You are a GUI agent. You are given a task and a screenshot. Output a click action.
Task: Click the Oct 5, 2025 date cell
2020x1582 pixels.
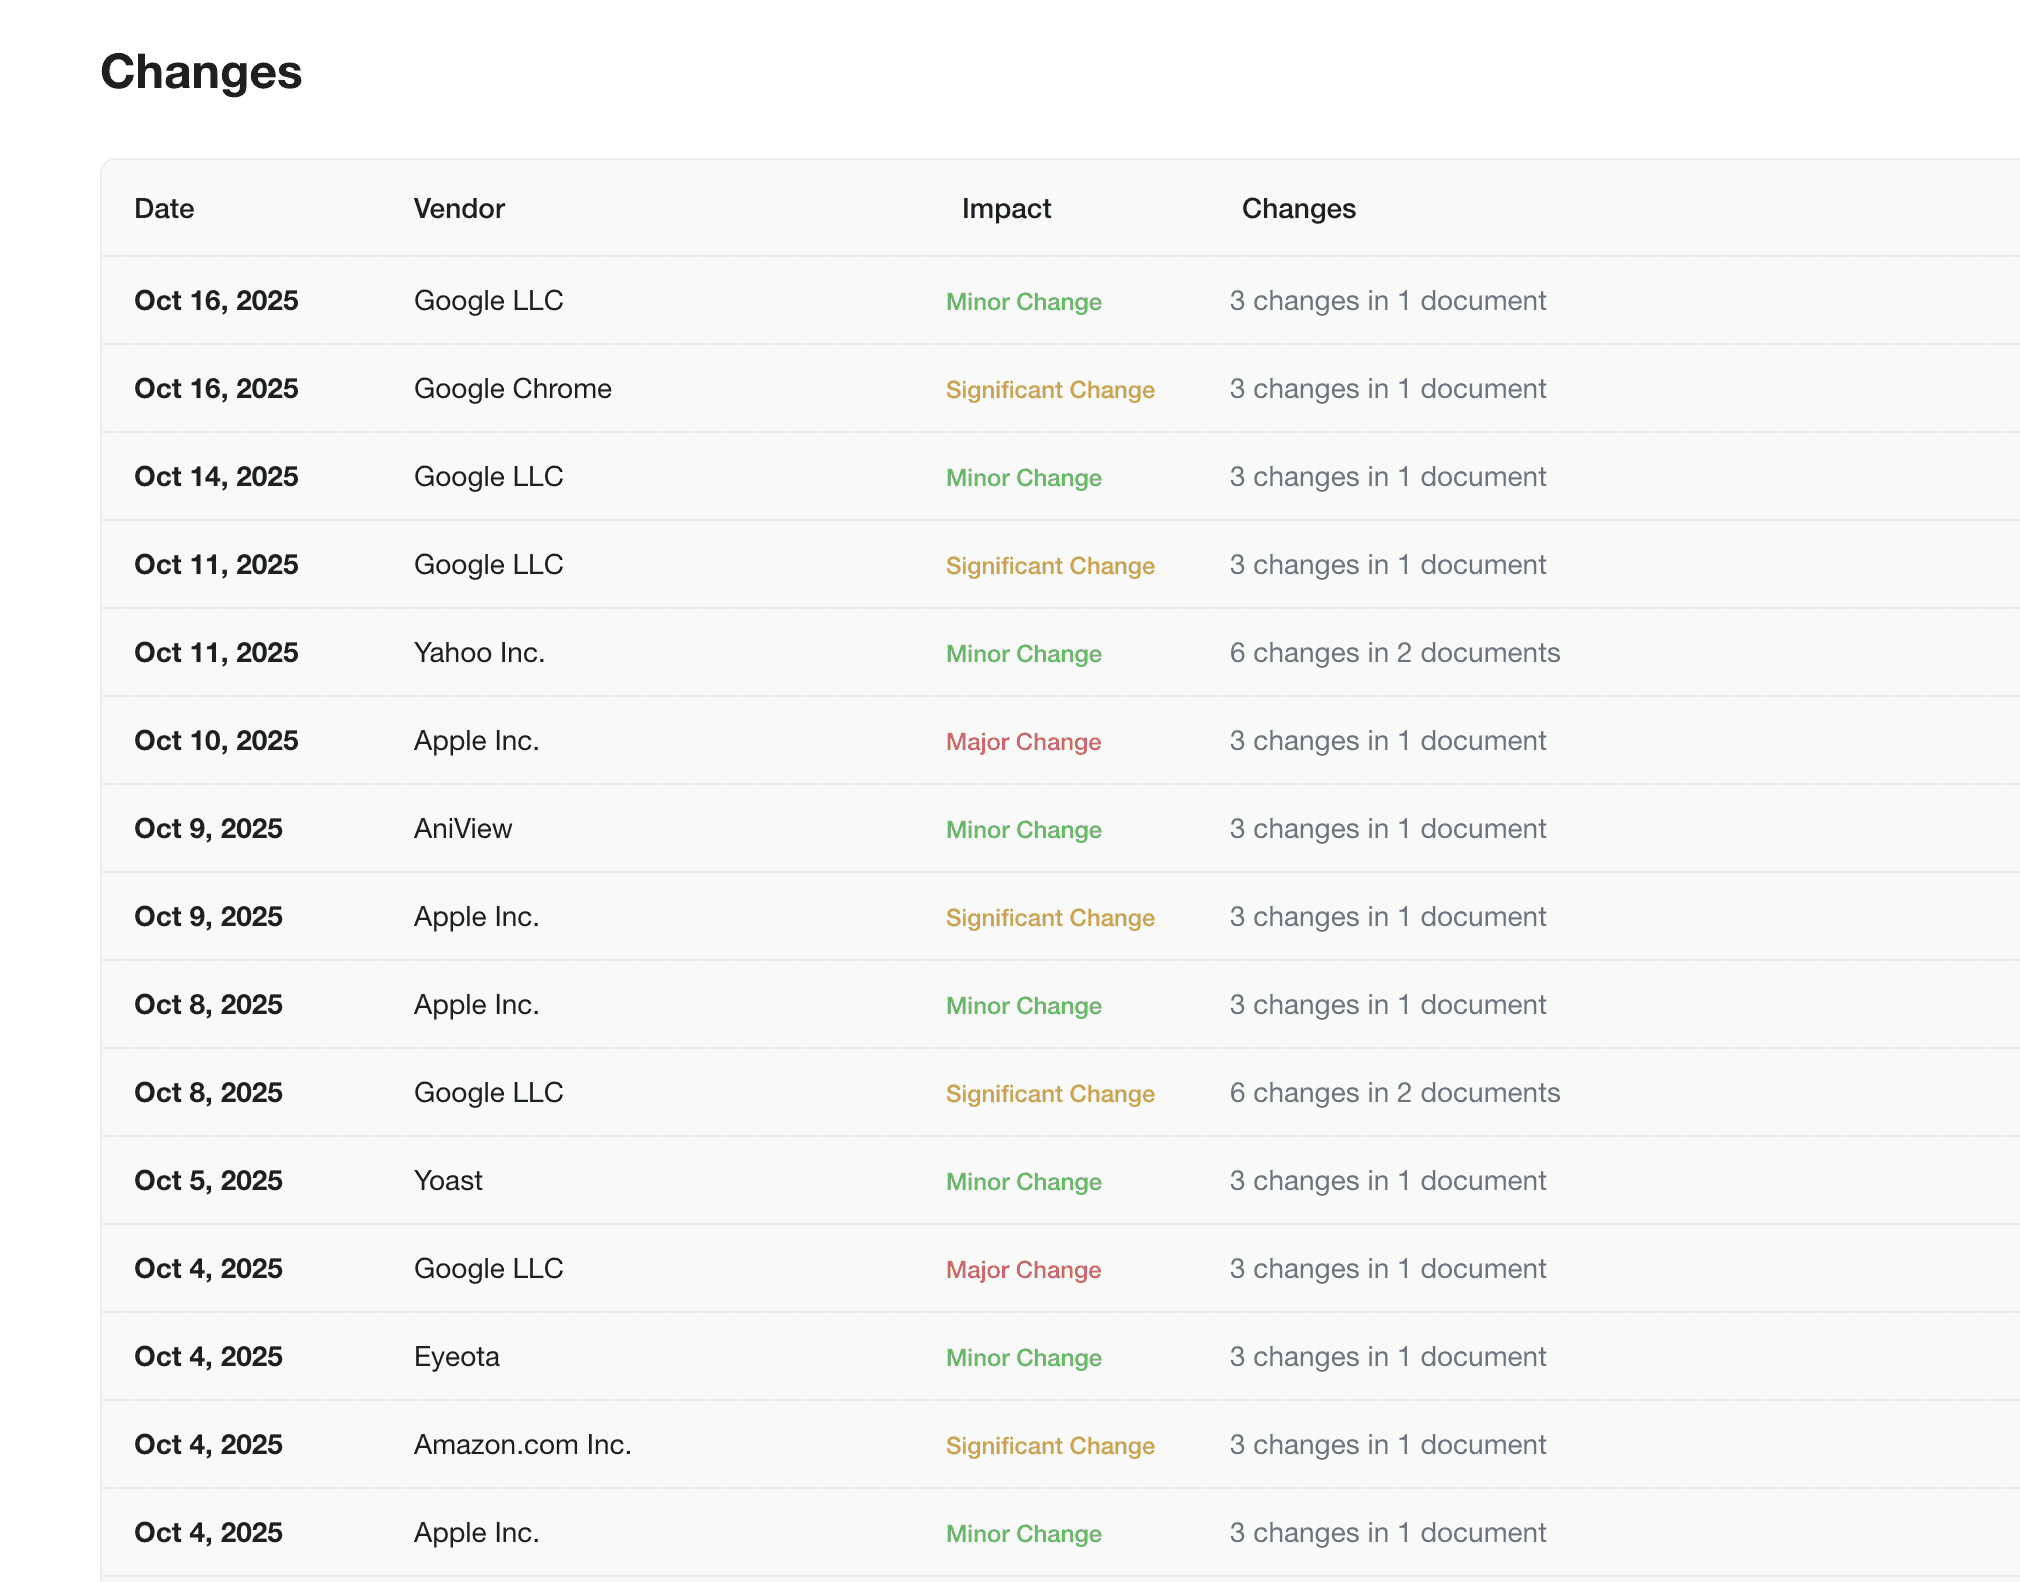(208, 1181)
